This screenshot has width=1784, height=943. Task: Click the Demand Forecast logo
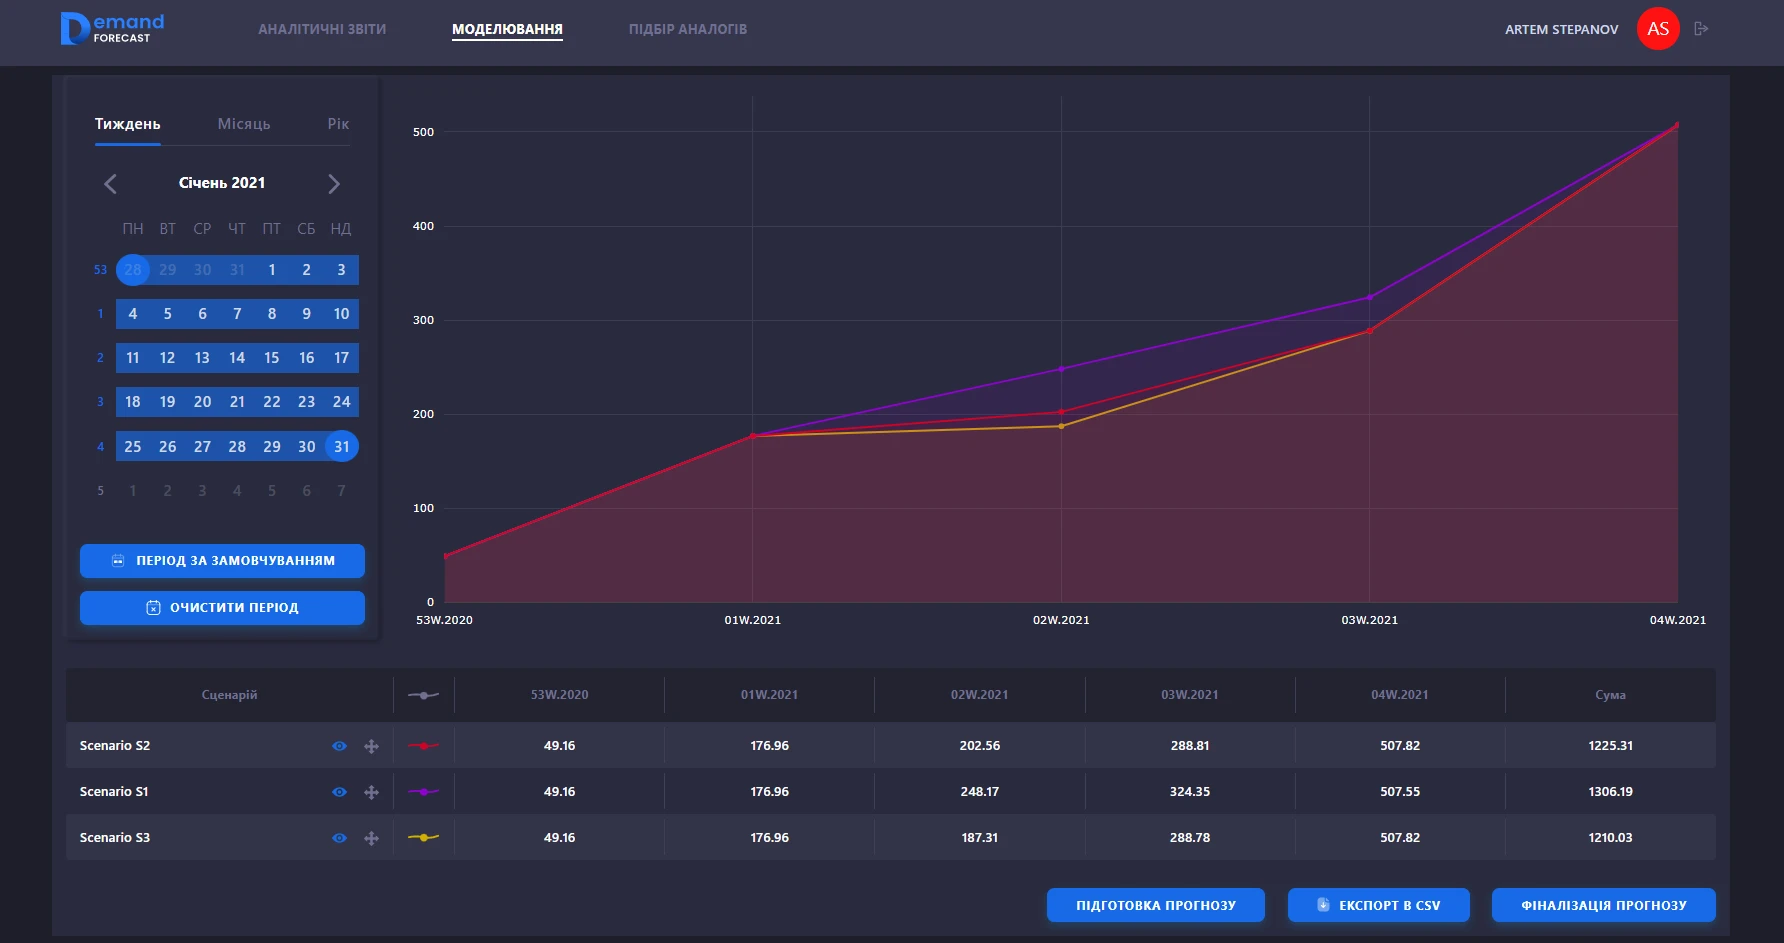click(112, 29)
